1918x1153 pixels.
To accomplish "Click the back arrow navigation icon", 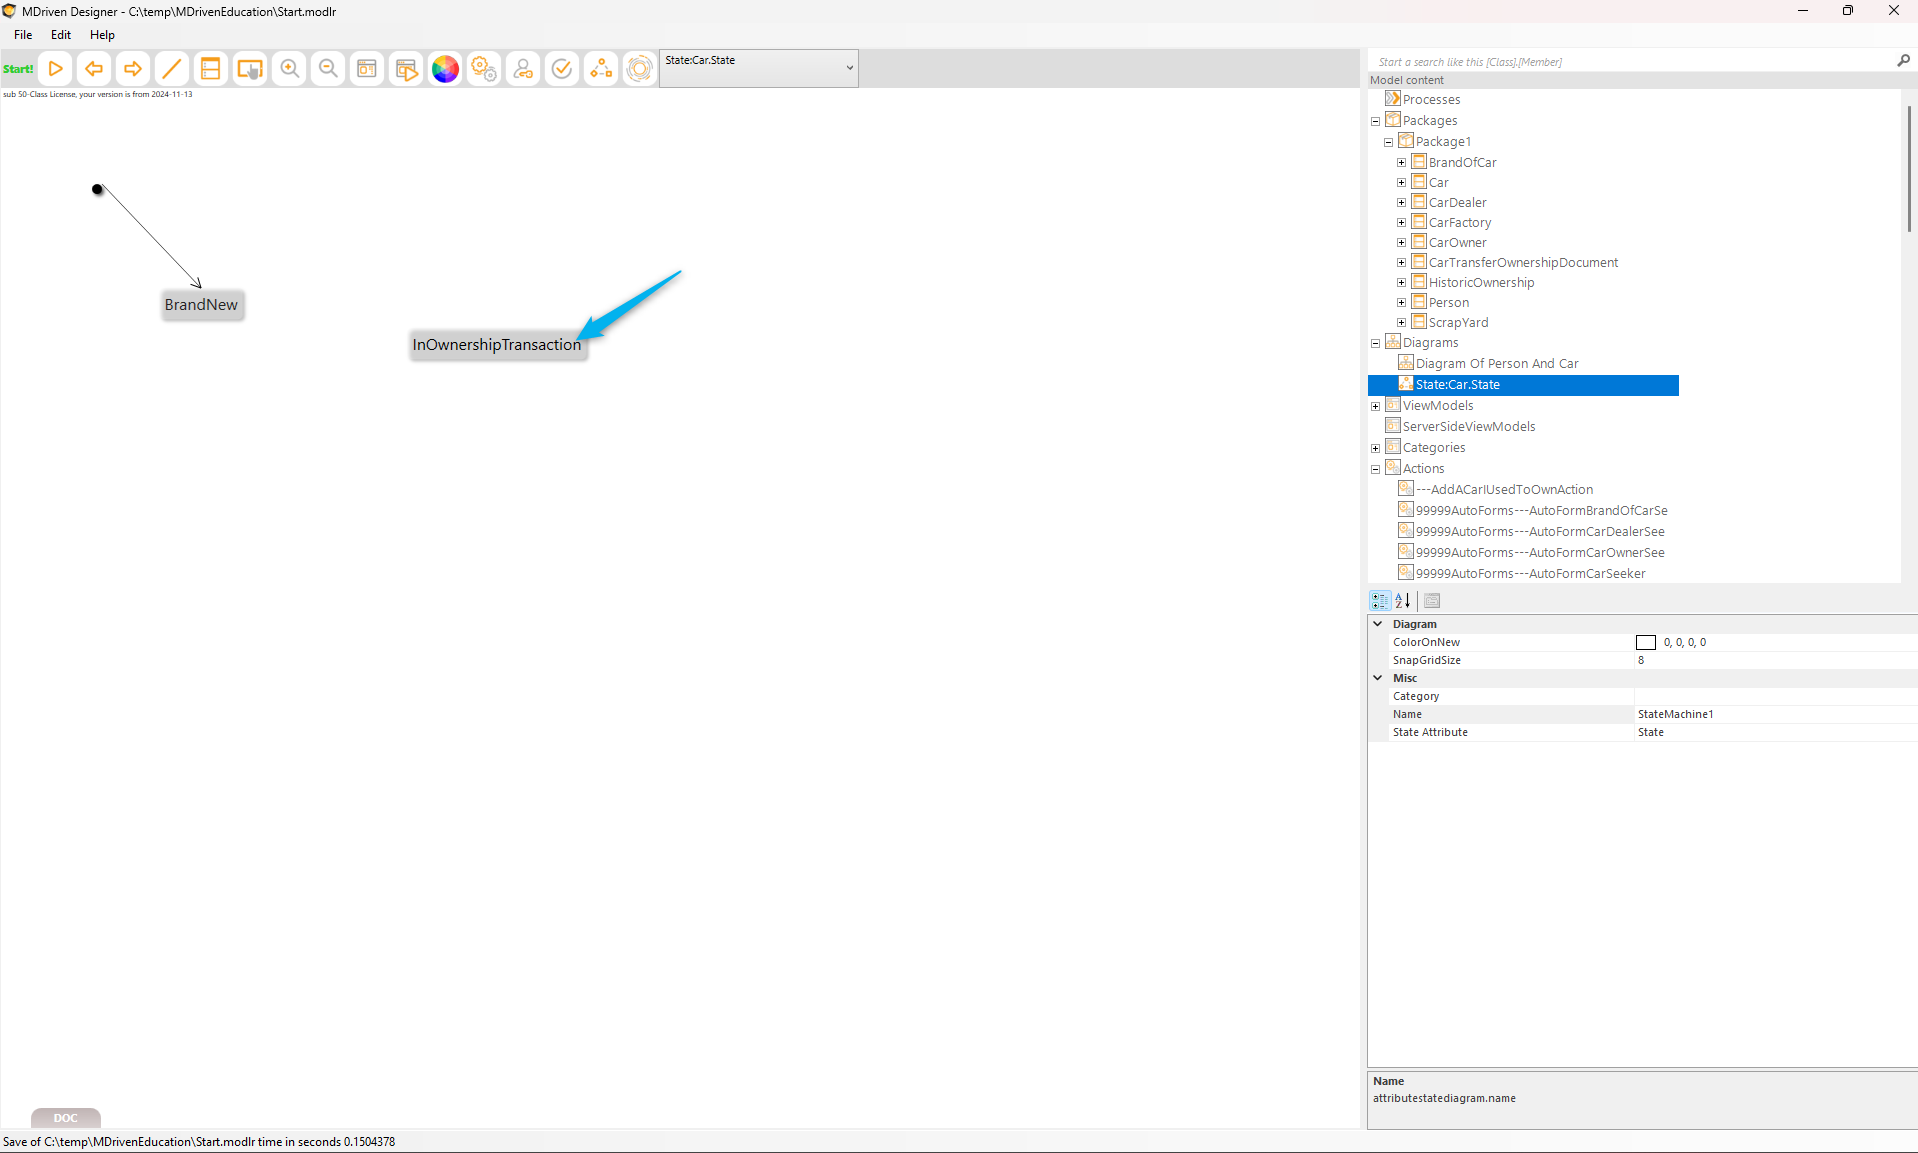I will 94,69.
